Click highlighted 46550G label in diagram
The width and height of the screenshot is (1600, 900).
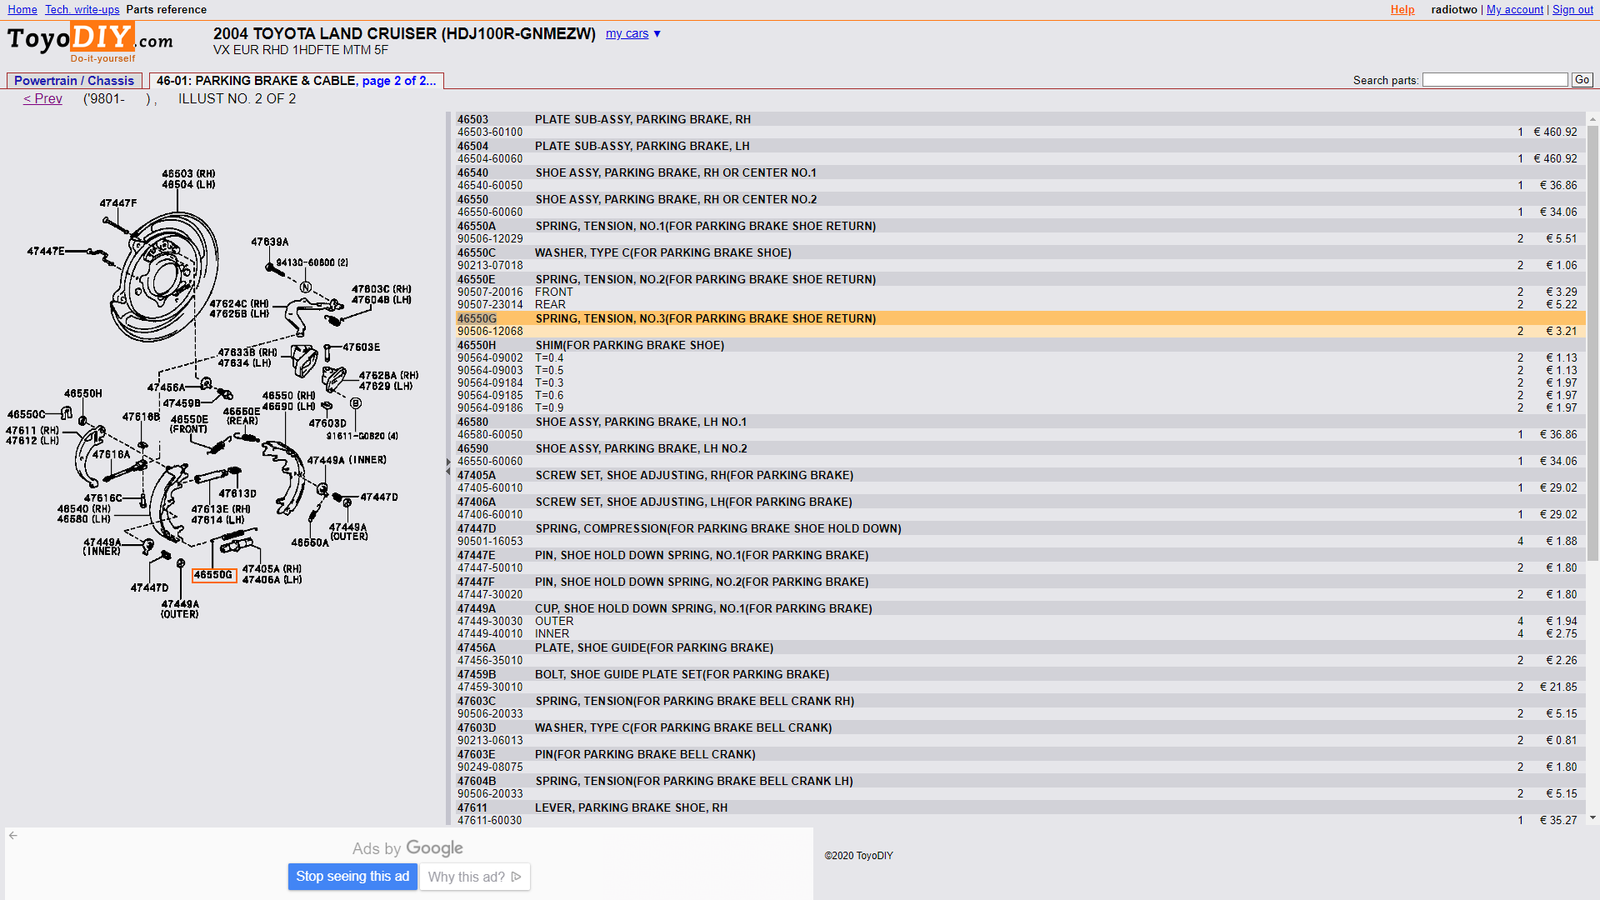[213, 575]
